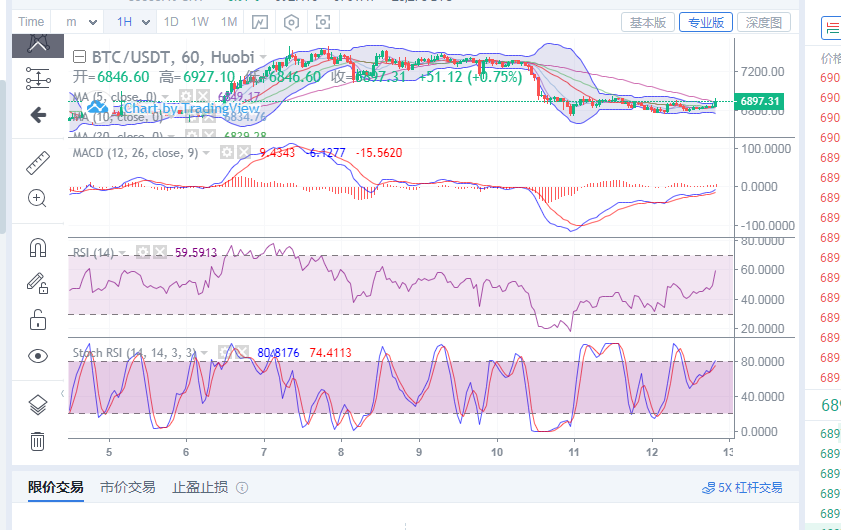Expand MA (5, close, 0) dropdown arrow
The width and height of the screenshot is (841, 530).
(166, 97)
